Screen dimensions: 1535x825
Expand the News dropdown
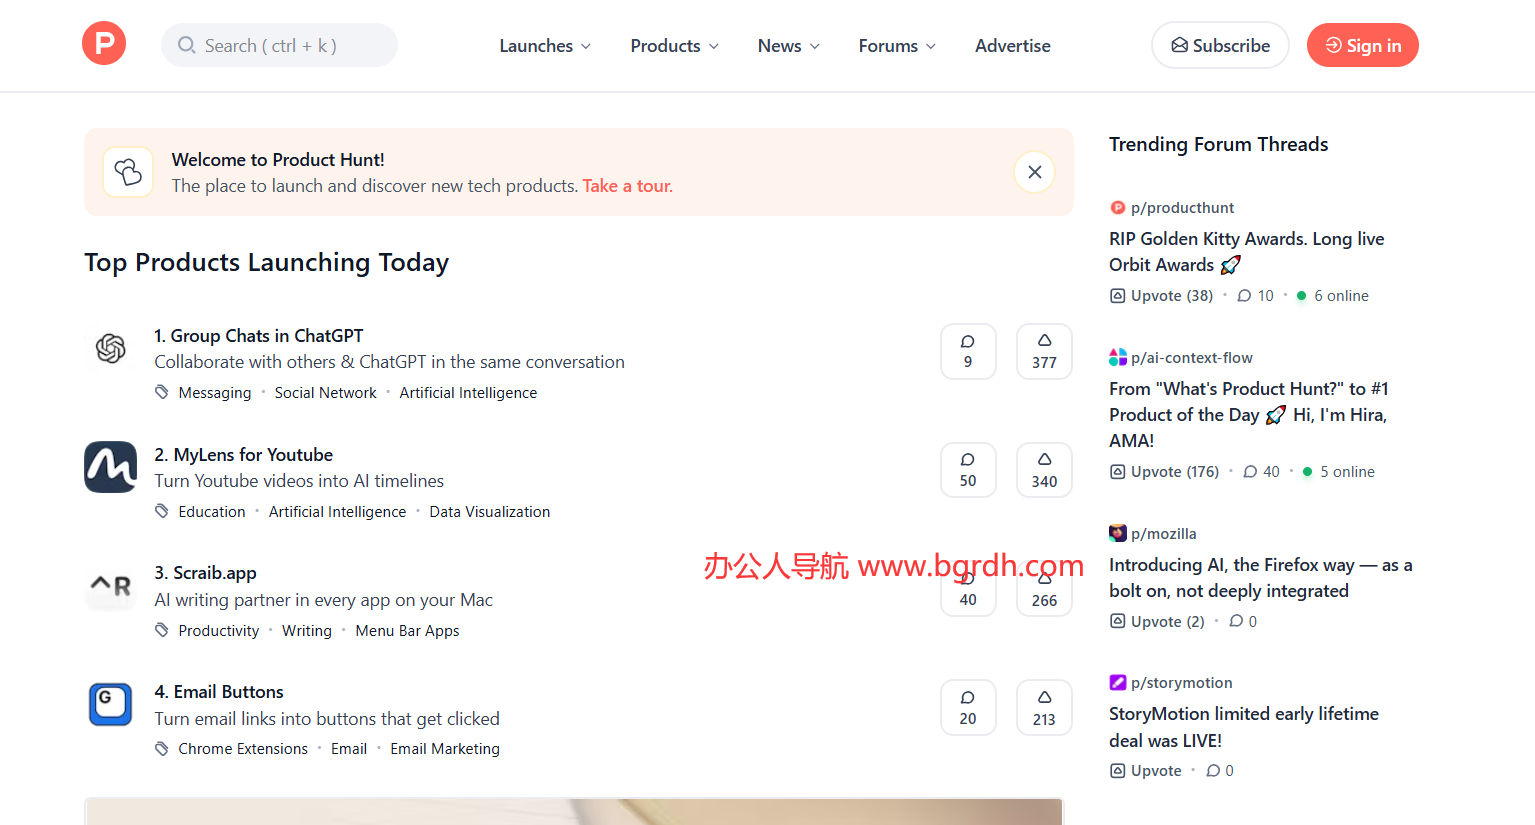click(x=787, y=45)
